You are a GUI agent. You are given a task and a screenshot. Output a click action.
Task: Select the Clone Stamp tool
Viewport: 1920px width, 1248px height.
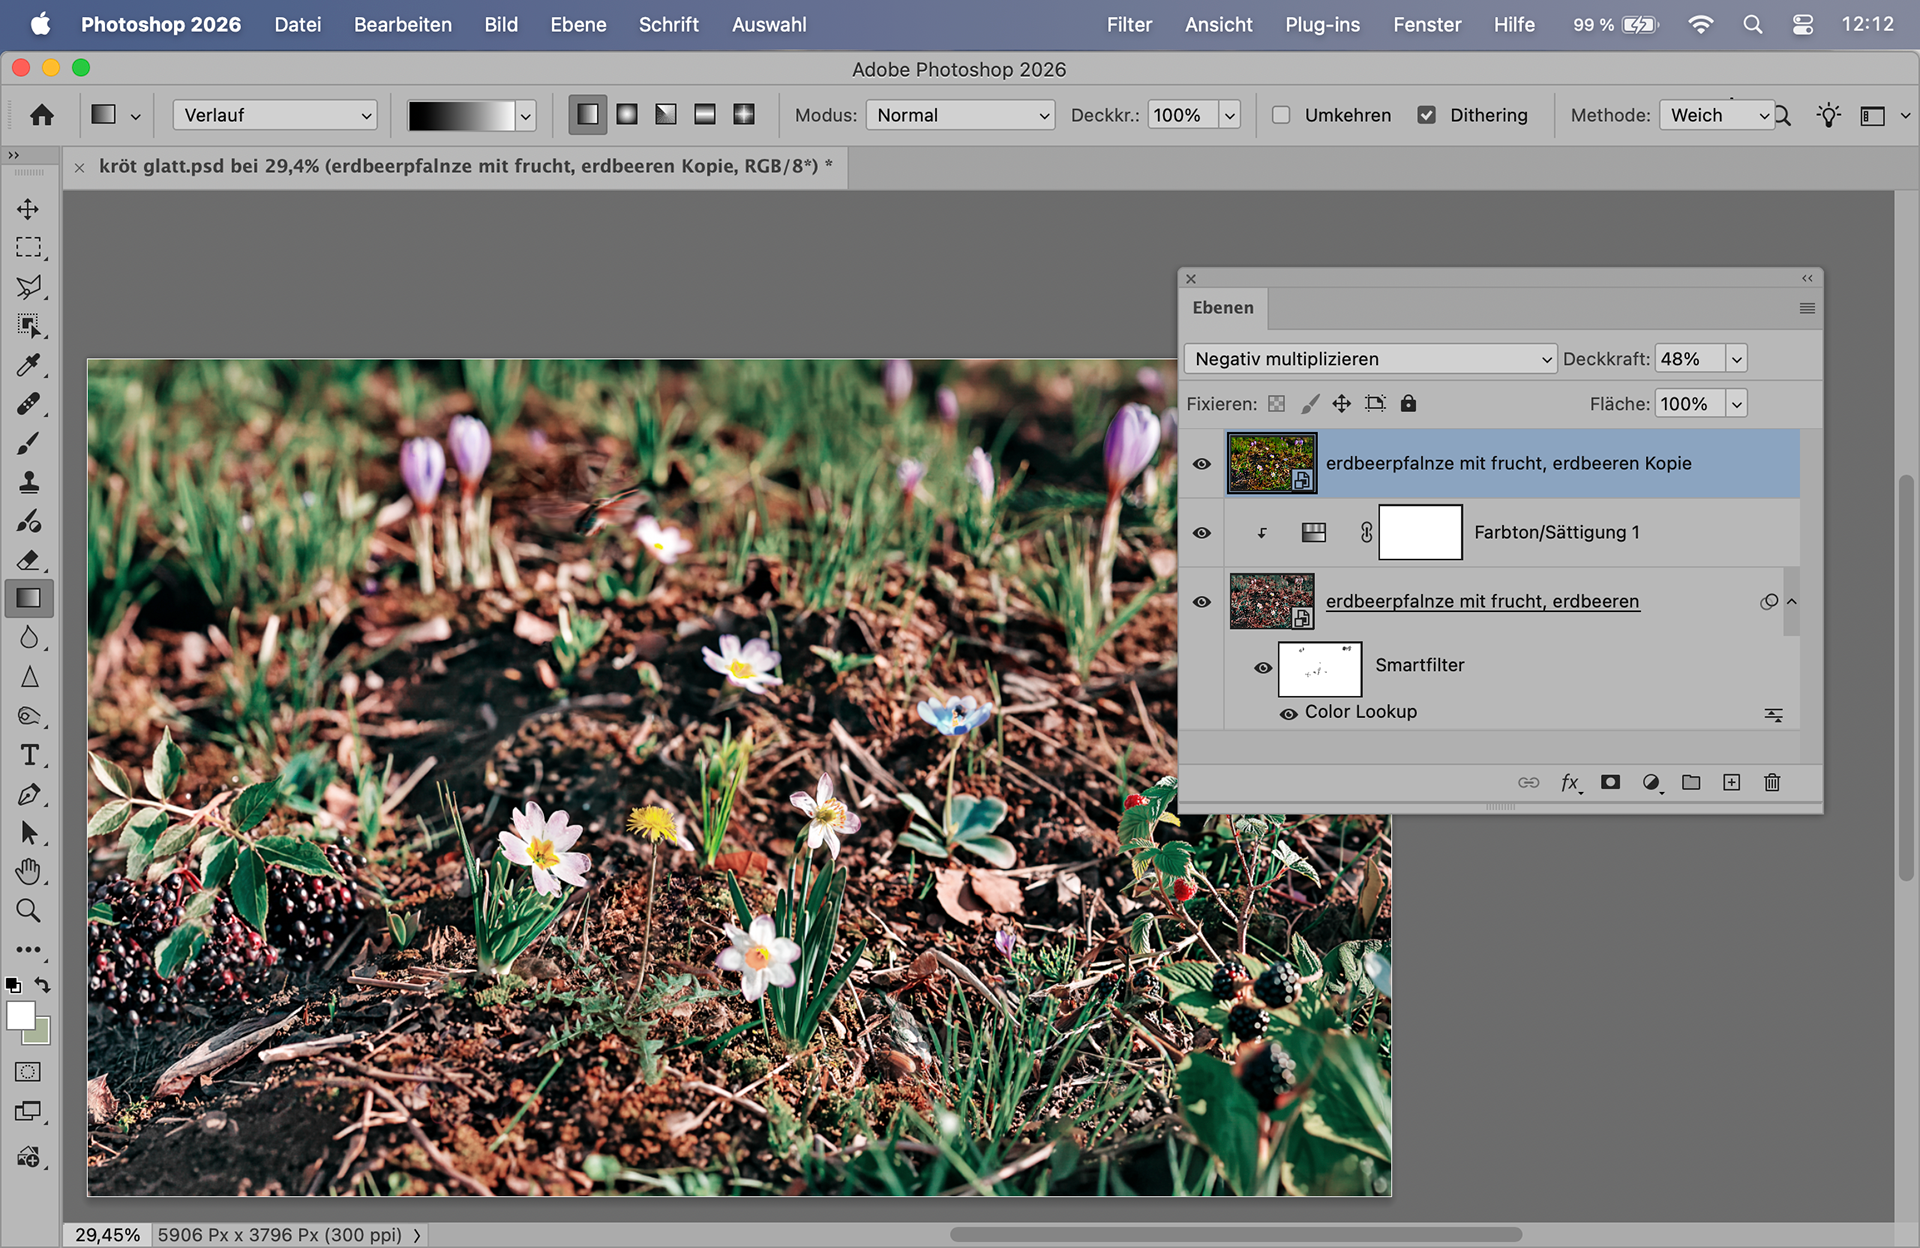pyautogui.click(x=28, y=482)
